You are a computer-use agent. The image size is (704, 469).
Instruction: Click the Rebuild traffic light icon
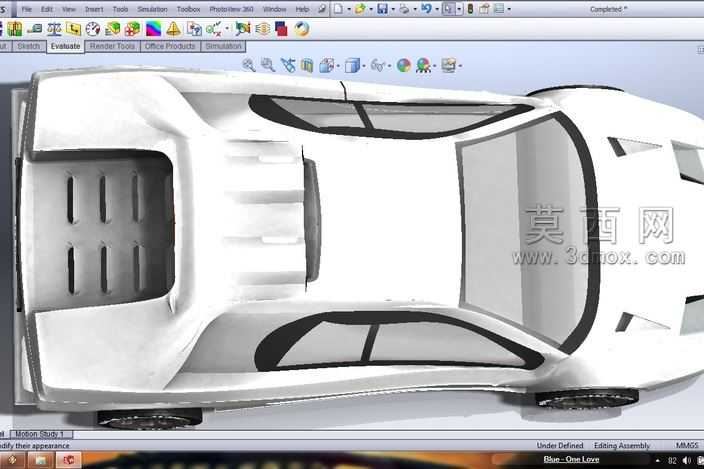click(470, 9)
